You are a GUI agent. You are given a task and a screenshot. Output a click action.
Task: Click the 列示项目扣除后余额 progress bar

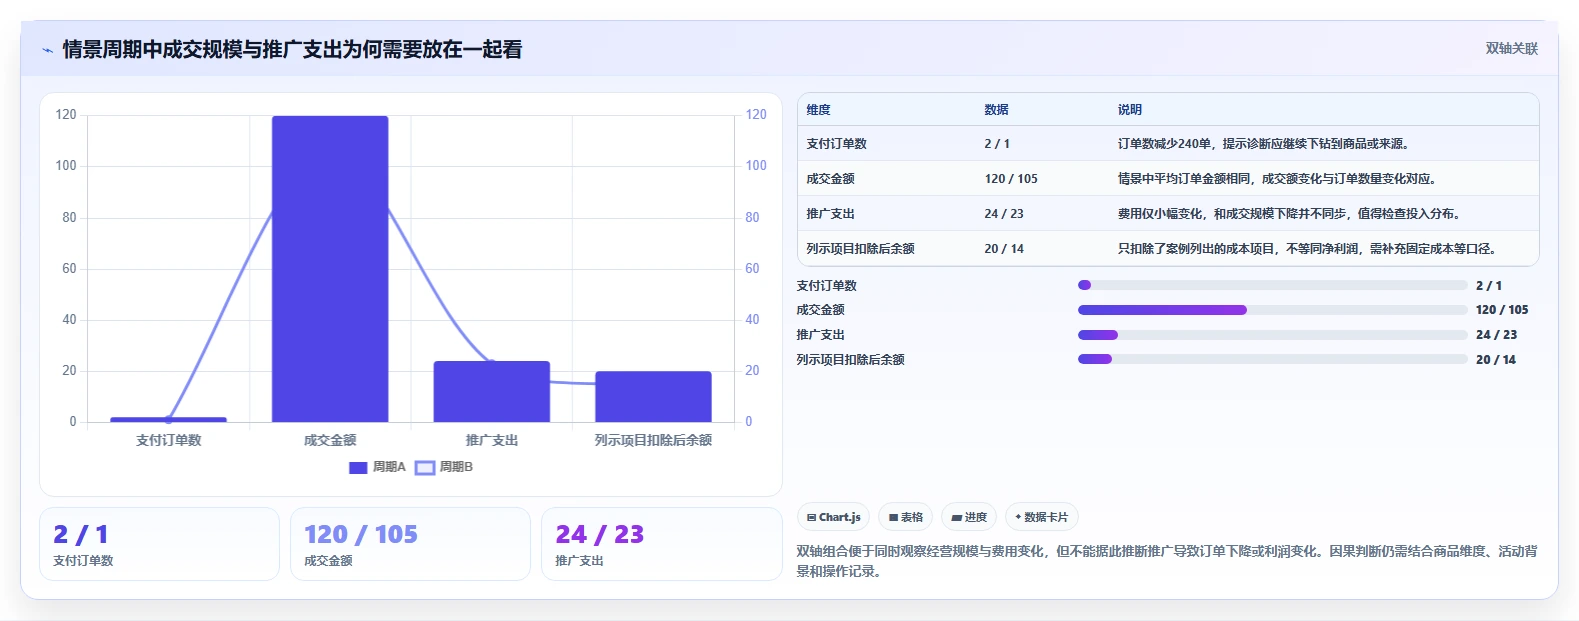(1272, 359)
